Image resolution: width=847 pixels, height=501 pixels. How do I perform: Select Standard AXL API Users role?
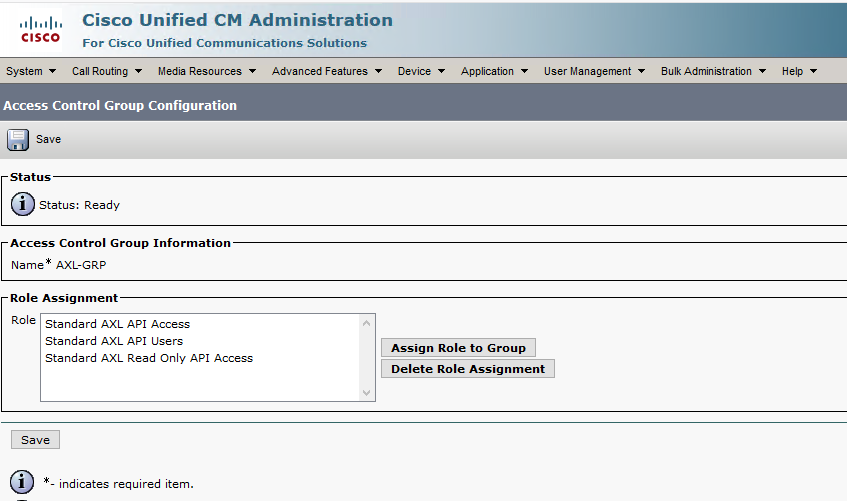coord(114,341)
